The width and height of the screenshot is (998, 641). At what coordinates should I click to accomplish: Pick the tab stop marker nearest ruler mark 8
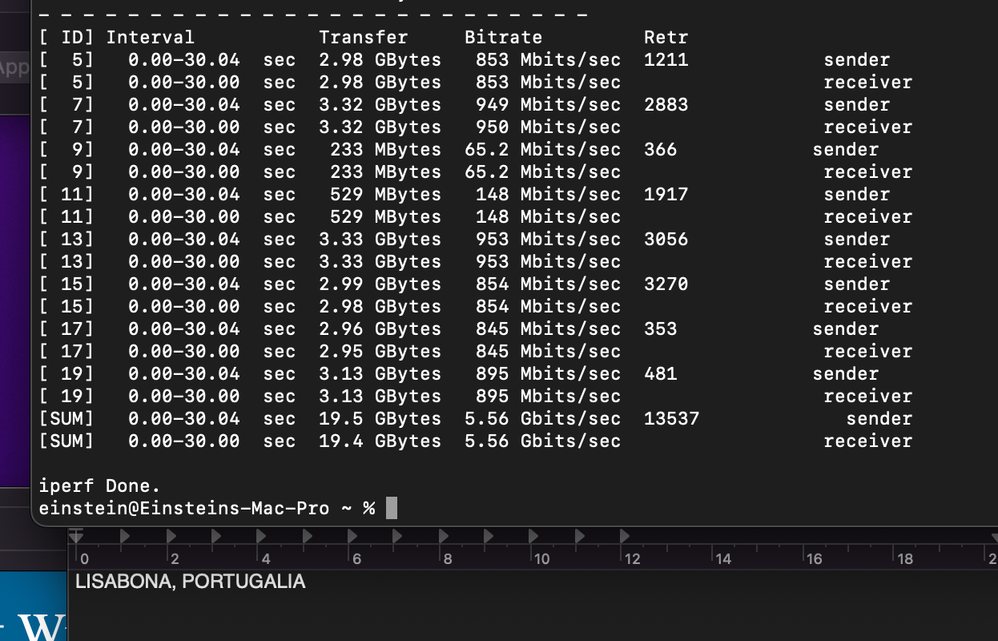(x=443, y=537)
